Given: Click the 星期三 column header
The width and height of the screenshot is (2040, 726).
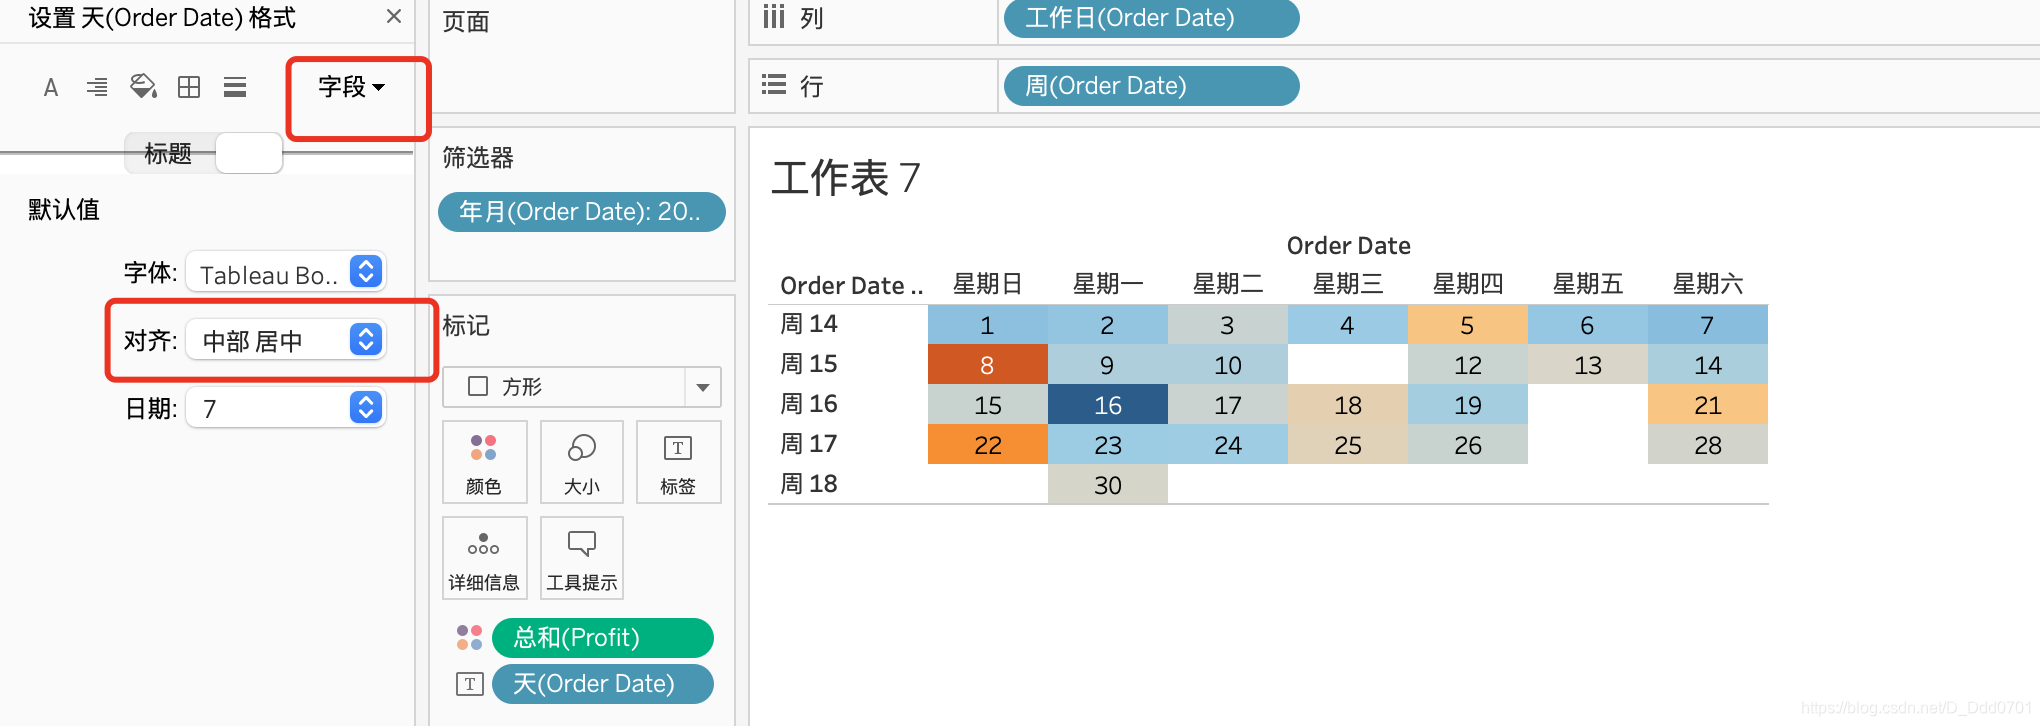Looking at the screenshot, I should click(1347, 284).
